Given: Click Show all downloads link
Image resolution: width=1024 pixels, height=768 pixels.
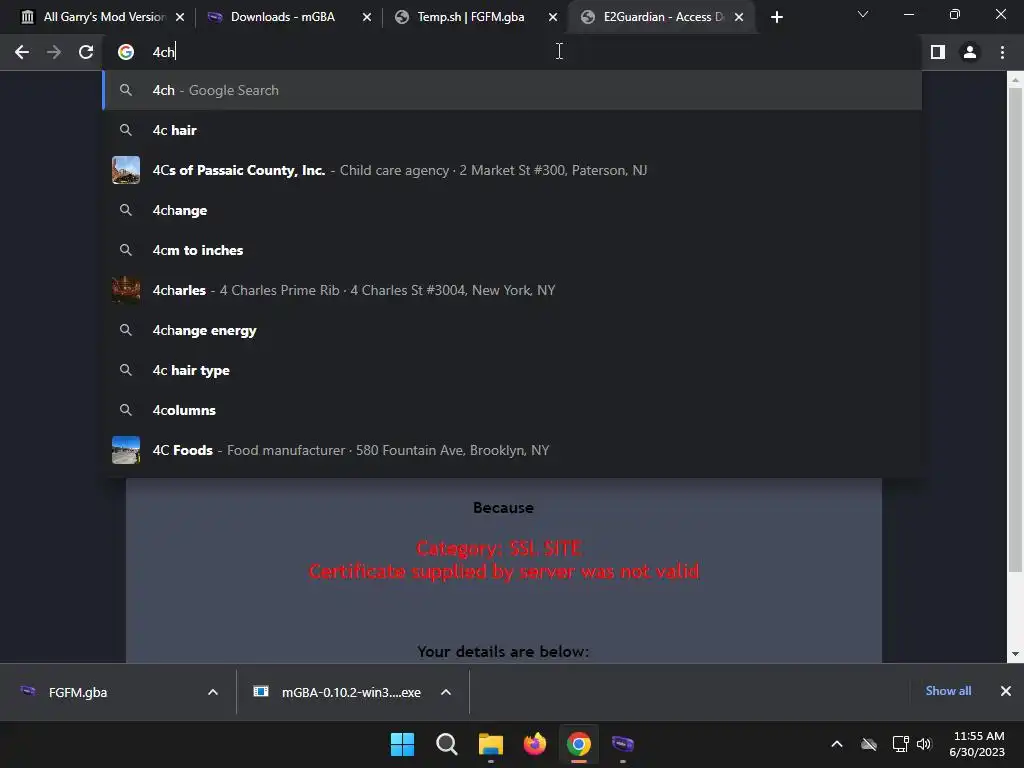Looking at the screenshot, I should 948,691.
